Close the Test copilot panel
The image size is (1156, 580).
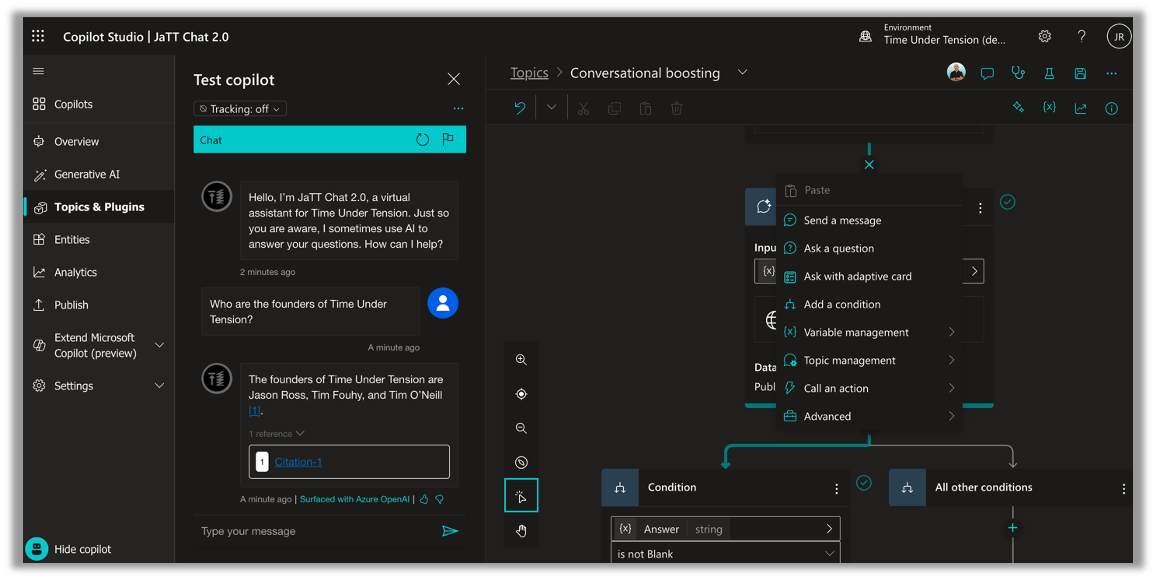click(453, 79)
